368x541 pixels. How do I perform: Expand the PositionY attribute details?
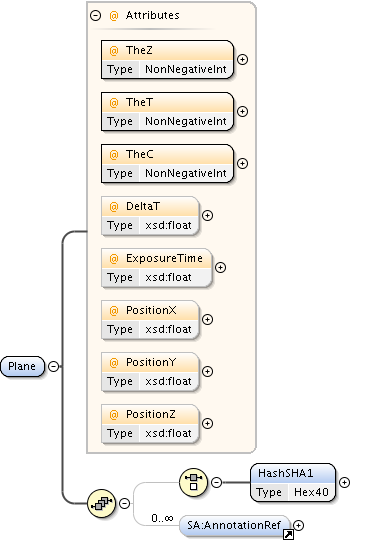[x=207, y=372]
